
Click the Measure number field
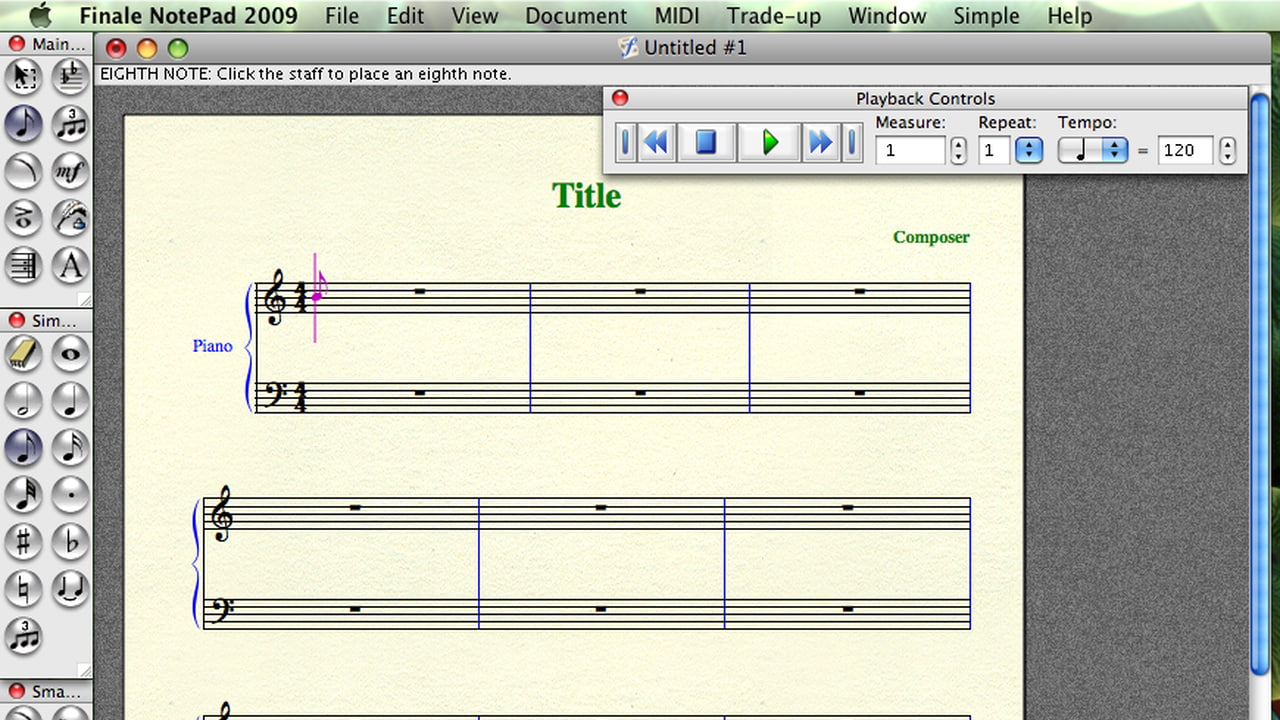910,151
